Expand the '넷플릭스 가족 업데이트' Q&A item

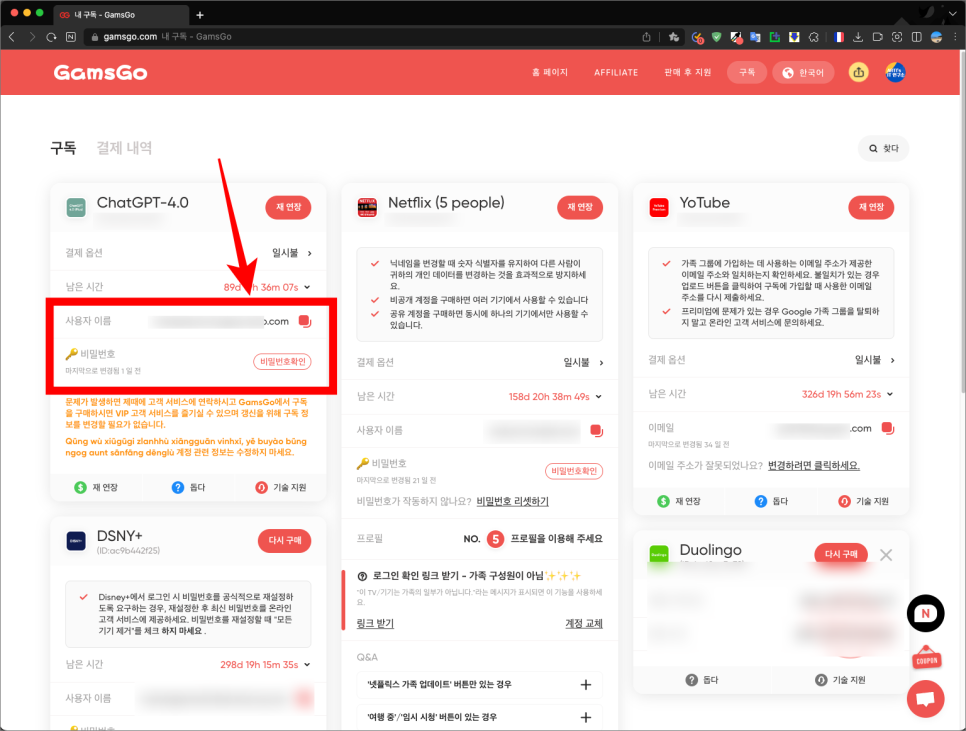[479, 684]
